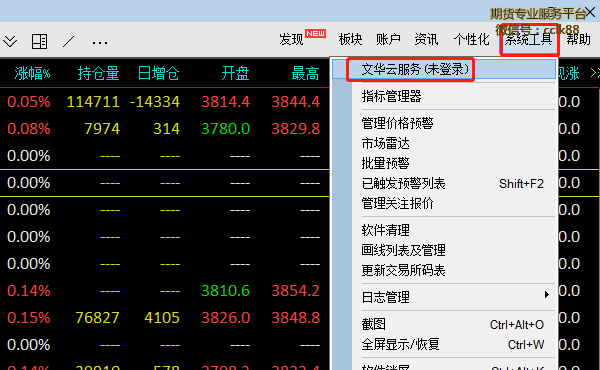Select 文华云服务 (未登录) menu entry

coord(444,69)
